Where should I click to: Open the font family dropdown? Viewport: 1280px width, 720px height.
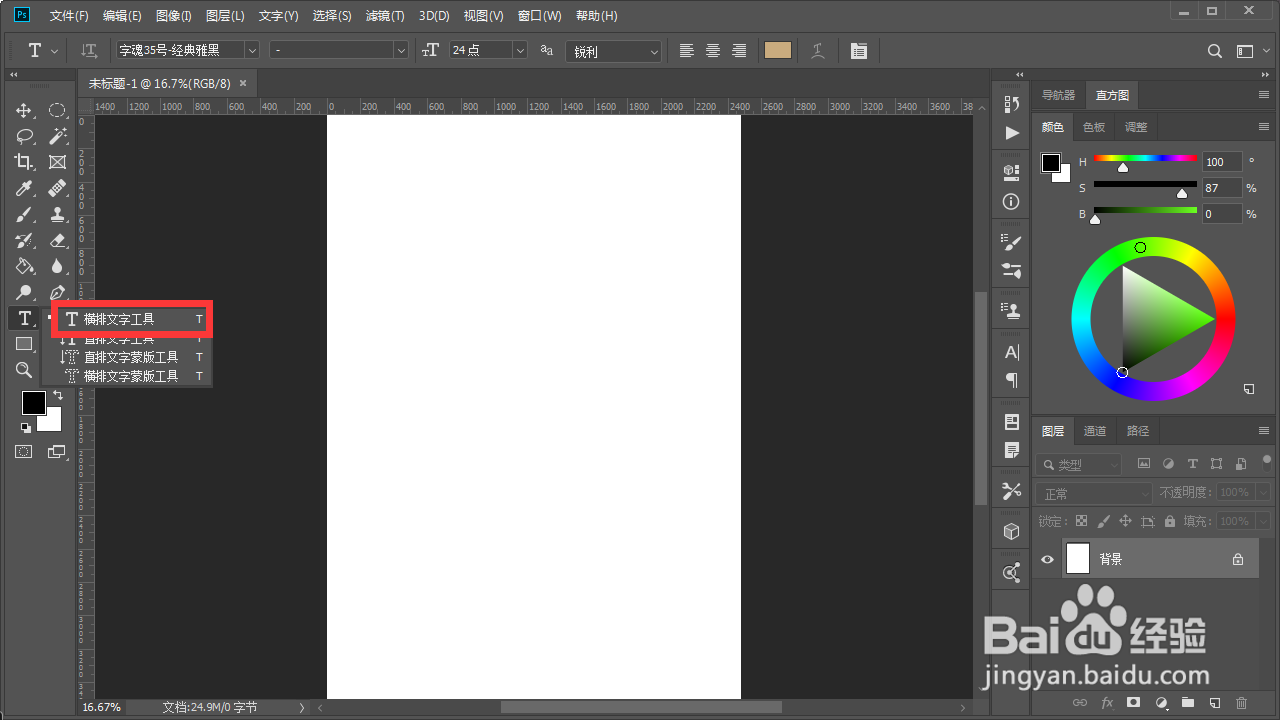click(251, 50)
